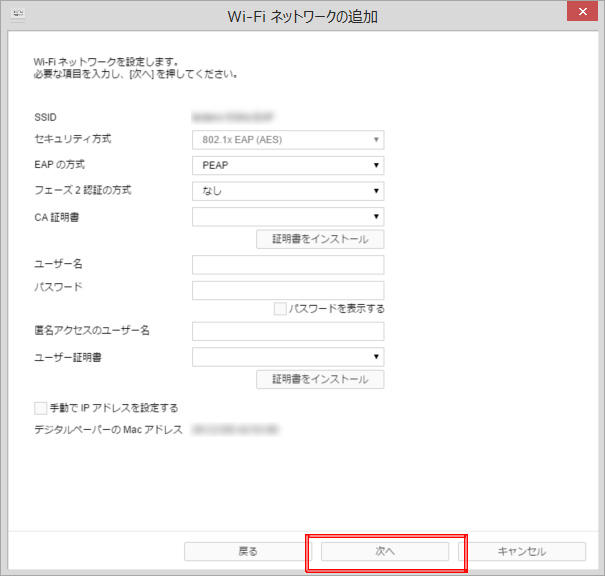
Task: Close the Wi-Fi ネットワークの追加 dialog
Action: [x=580, y=14]
